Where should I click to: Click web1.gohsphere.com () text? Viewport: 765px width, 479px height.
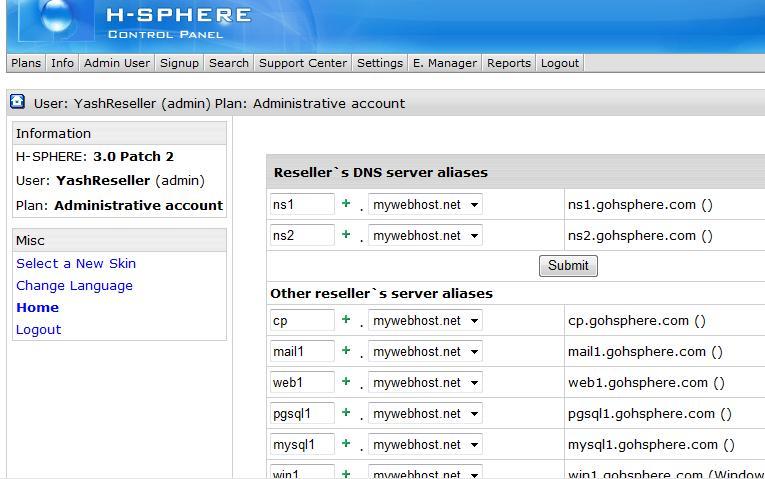click(x=646, y=383)
